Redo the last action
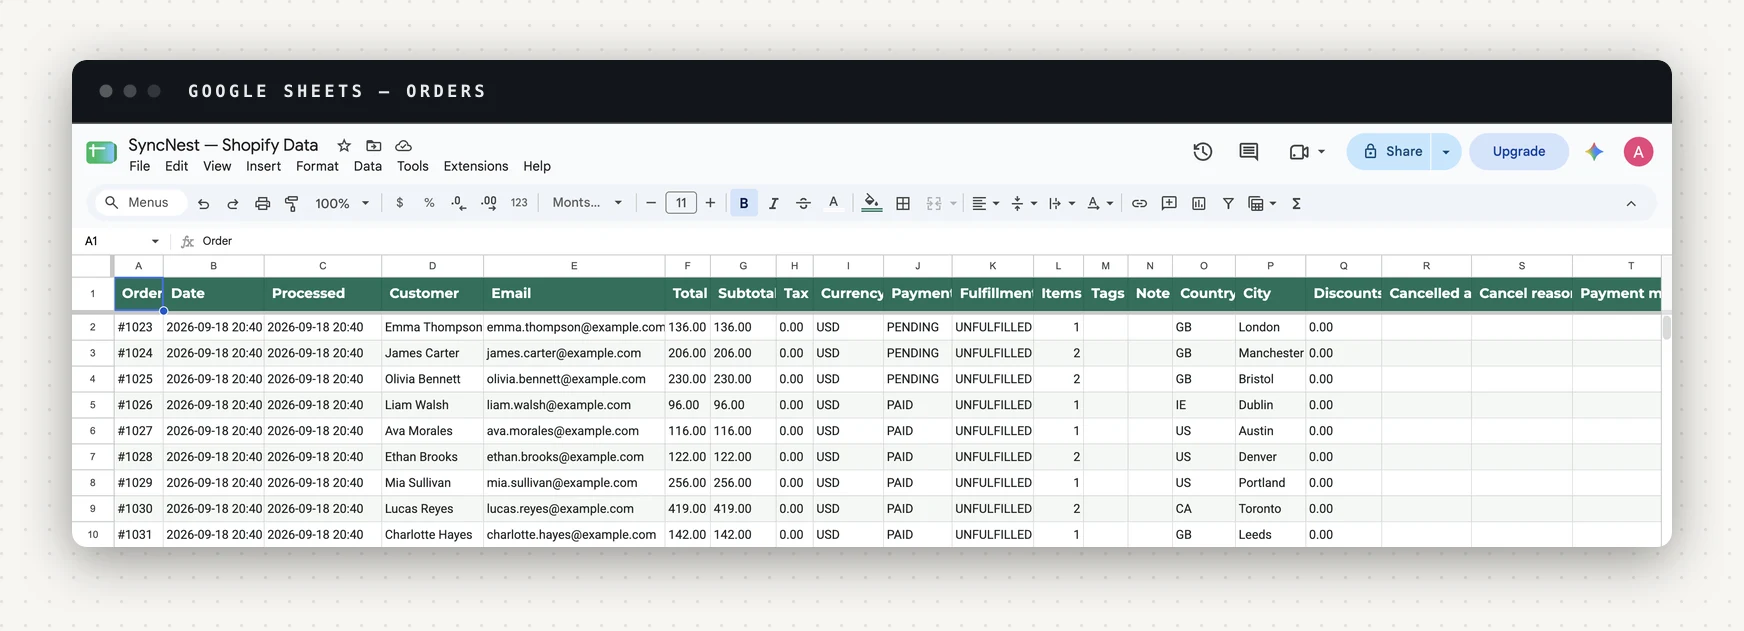The image size is (1744, 631). [x=233, y=203]
